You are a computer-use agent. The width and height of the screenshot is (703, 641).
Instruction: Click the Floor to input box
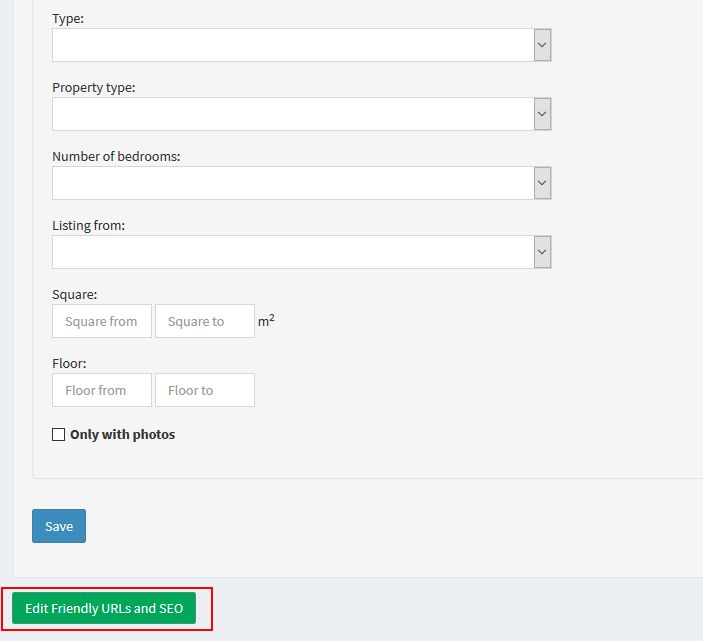click(x=204, y=390)
